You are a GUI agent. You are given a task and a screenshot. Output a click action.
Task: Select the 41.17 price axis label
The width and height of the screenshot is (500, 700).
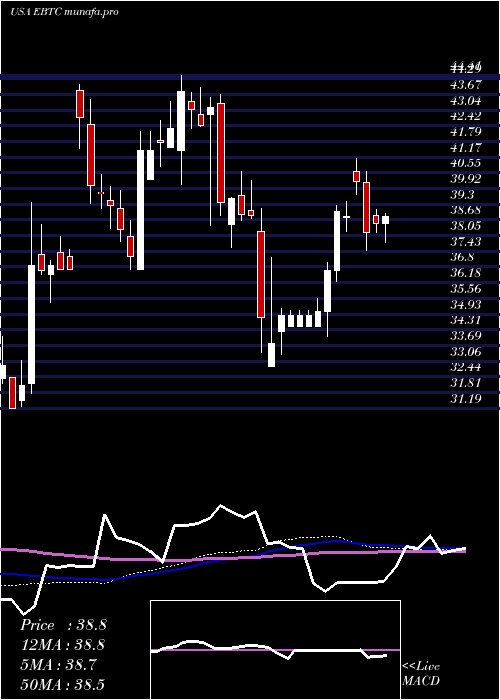[466, 147]
